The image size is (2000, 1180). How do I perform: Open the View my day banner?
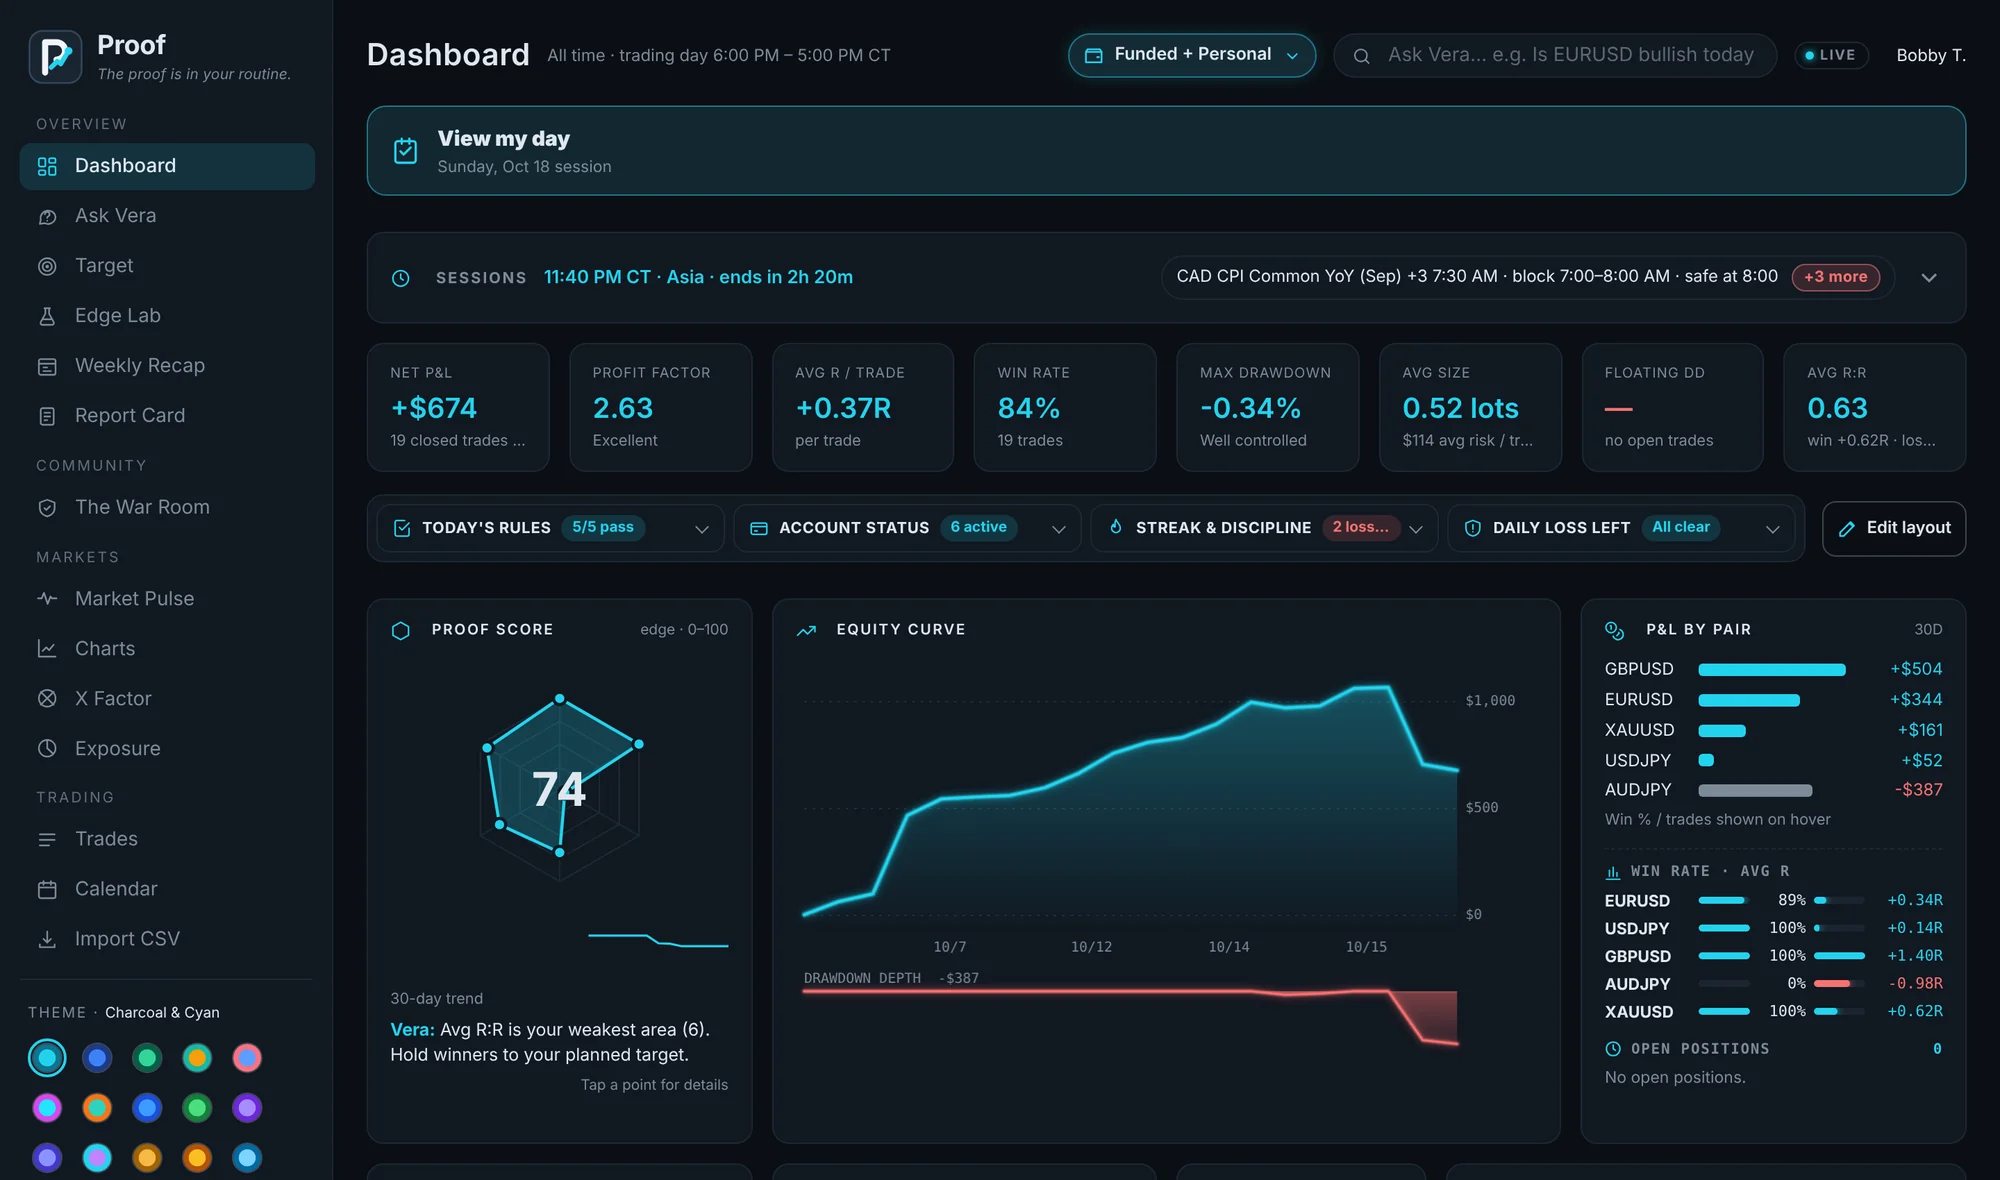(x=1166, y=151)
